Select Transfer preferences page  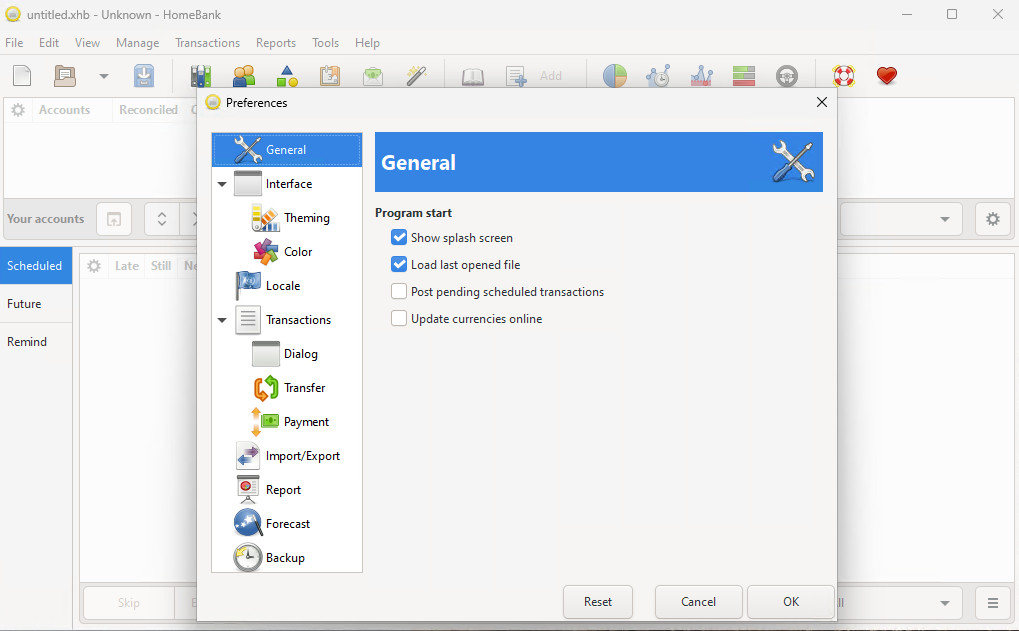click(289, 388)
